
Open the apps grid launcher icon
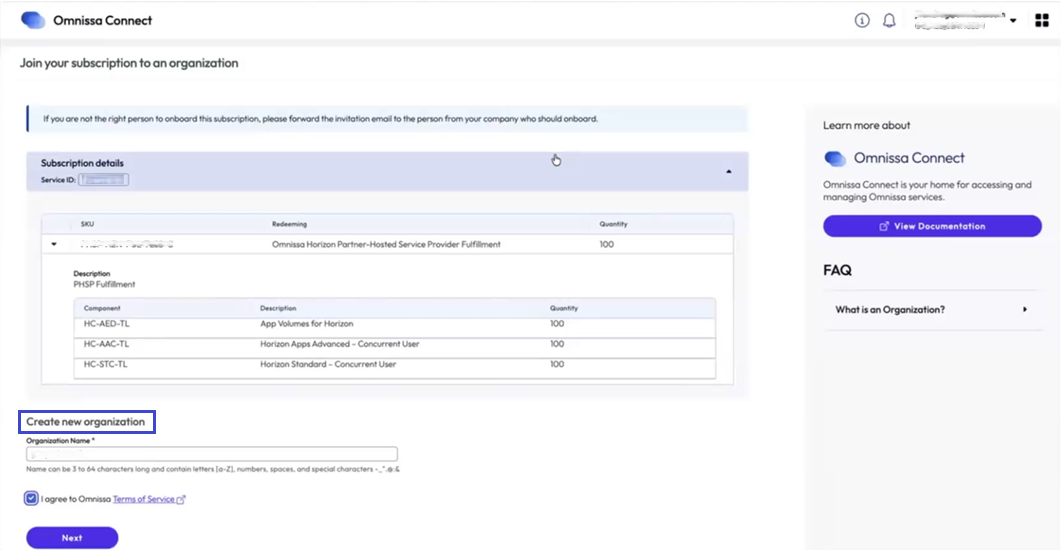coord(1042,20)
